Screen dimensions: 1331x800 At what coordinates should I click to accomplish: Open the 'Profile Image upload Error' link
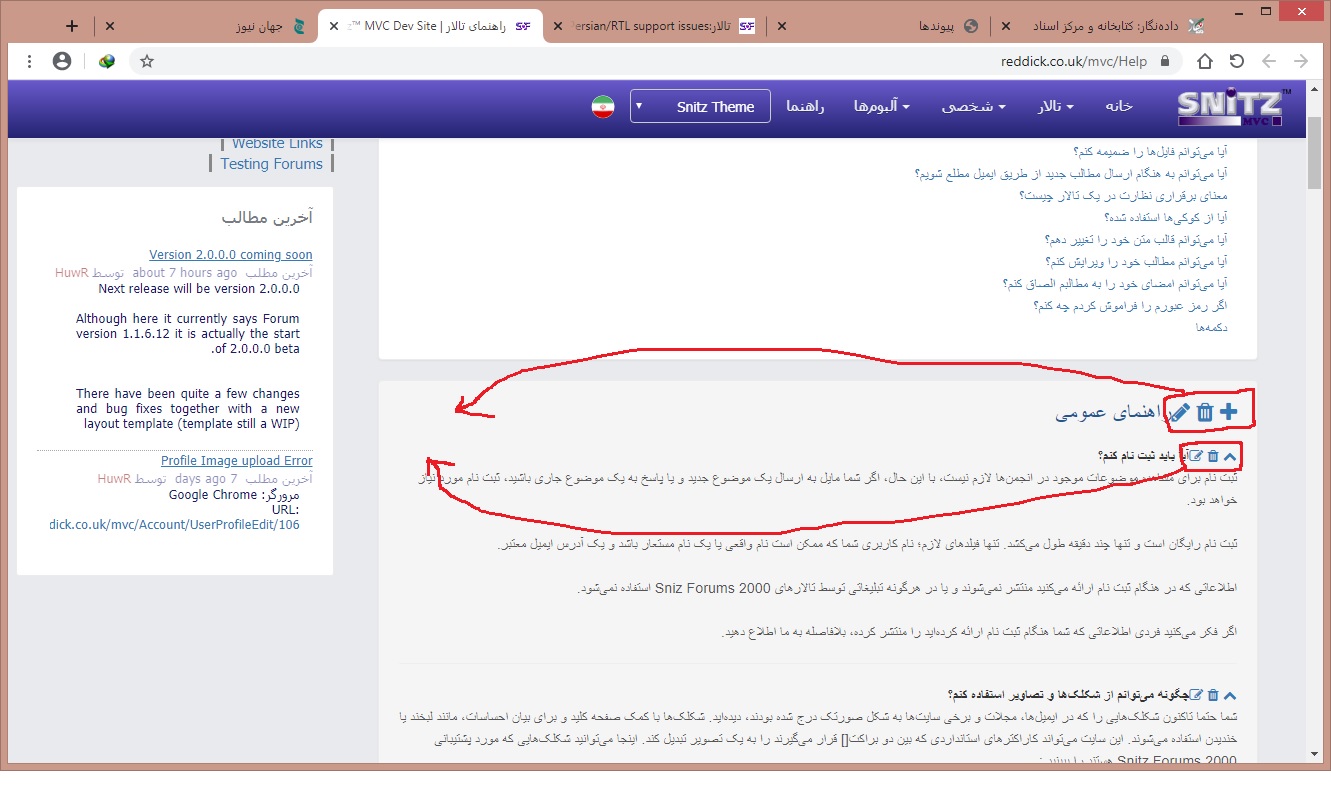point(236,461)
